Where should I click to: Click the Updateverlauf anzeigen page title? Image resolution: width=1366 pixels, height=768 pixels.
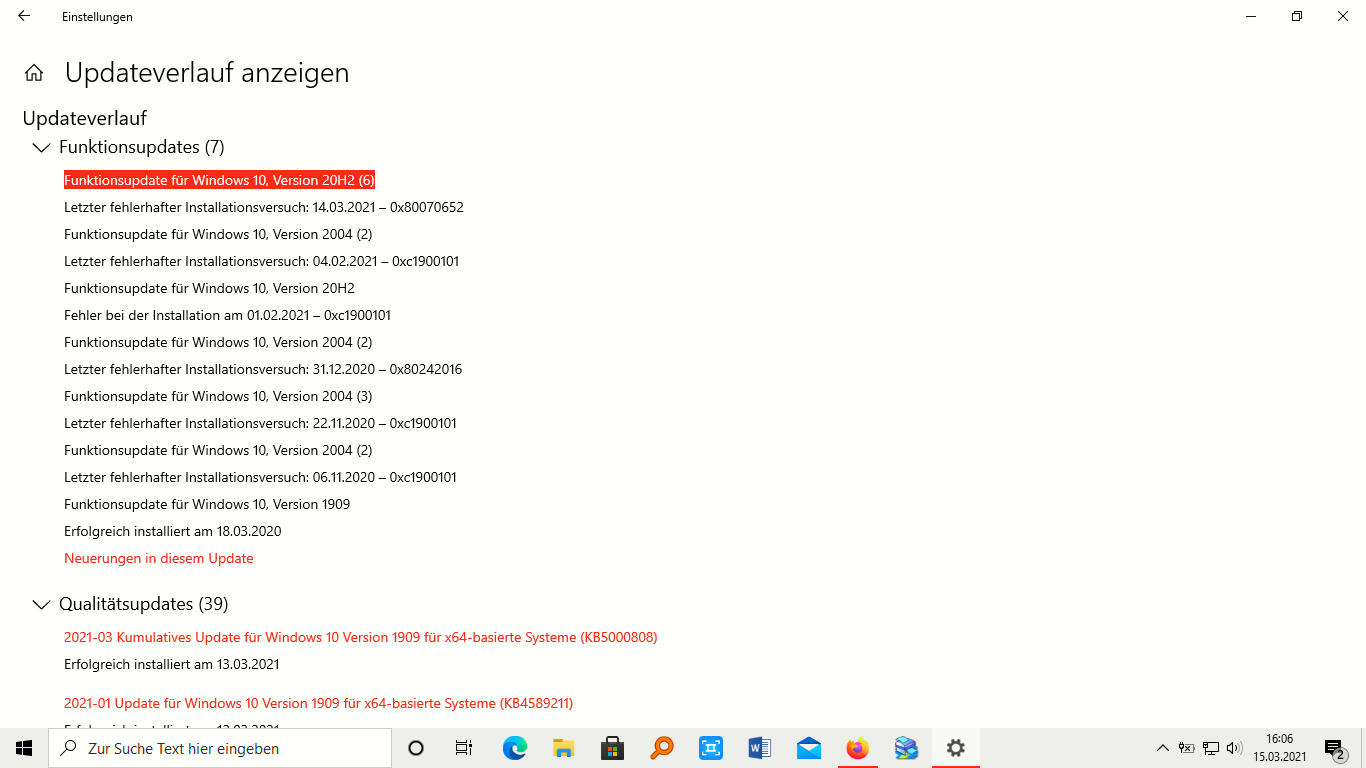click(207, 73)
